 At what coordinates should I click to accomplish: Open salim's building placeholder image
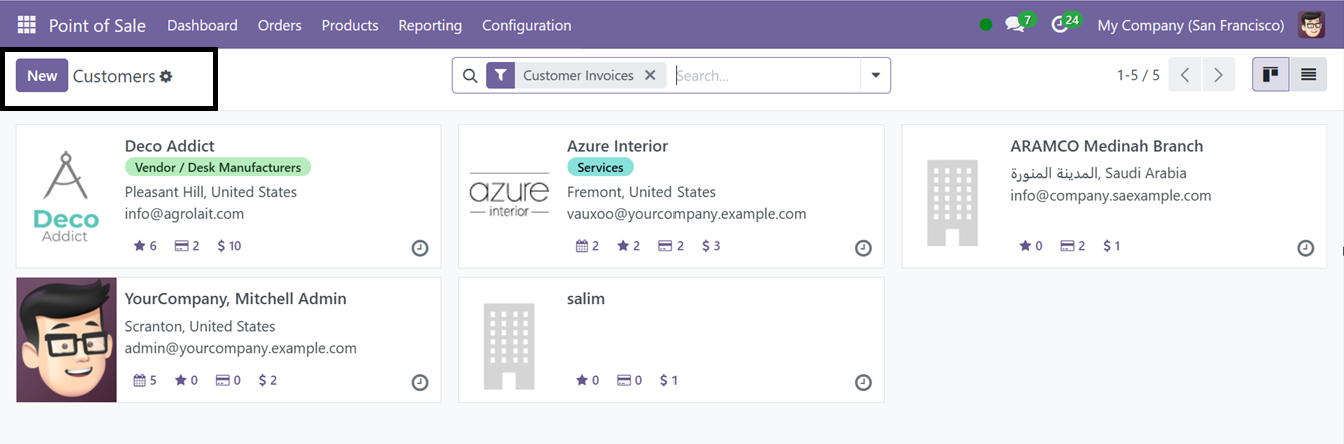(509, 346)
